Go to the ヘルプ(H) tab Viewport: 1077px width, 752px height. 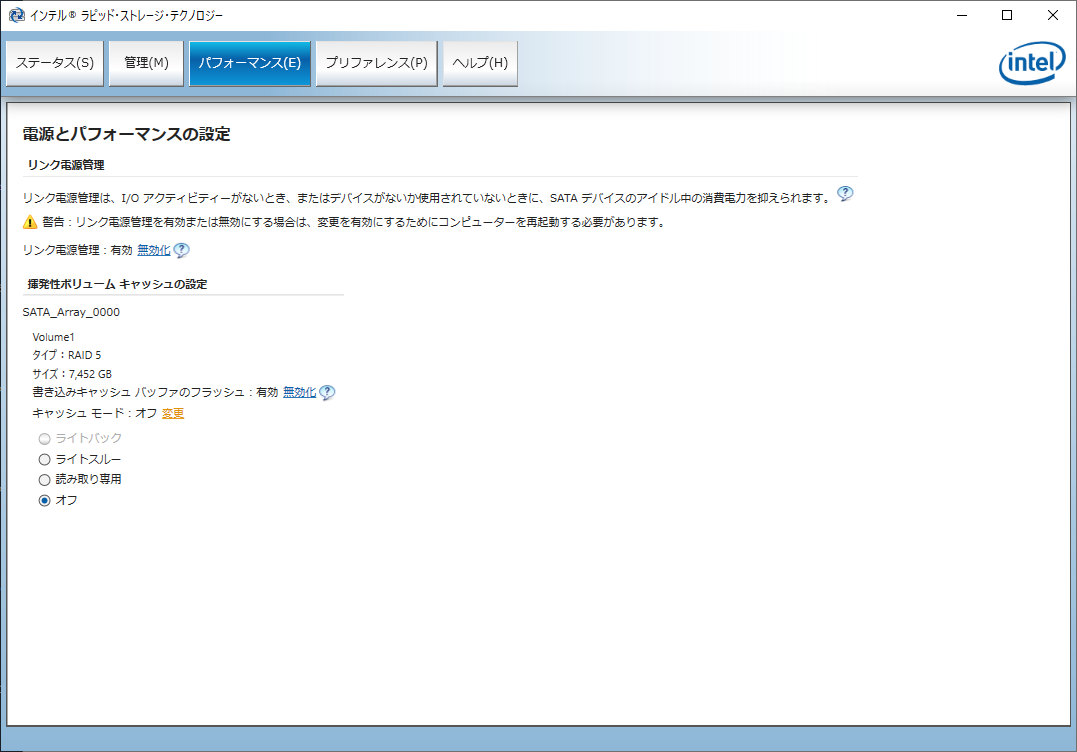click(480, 63)
